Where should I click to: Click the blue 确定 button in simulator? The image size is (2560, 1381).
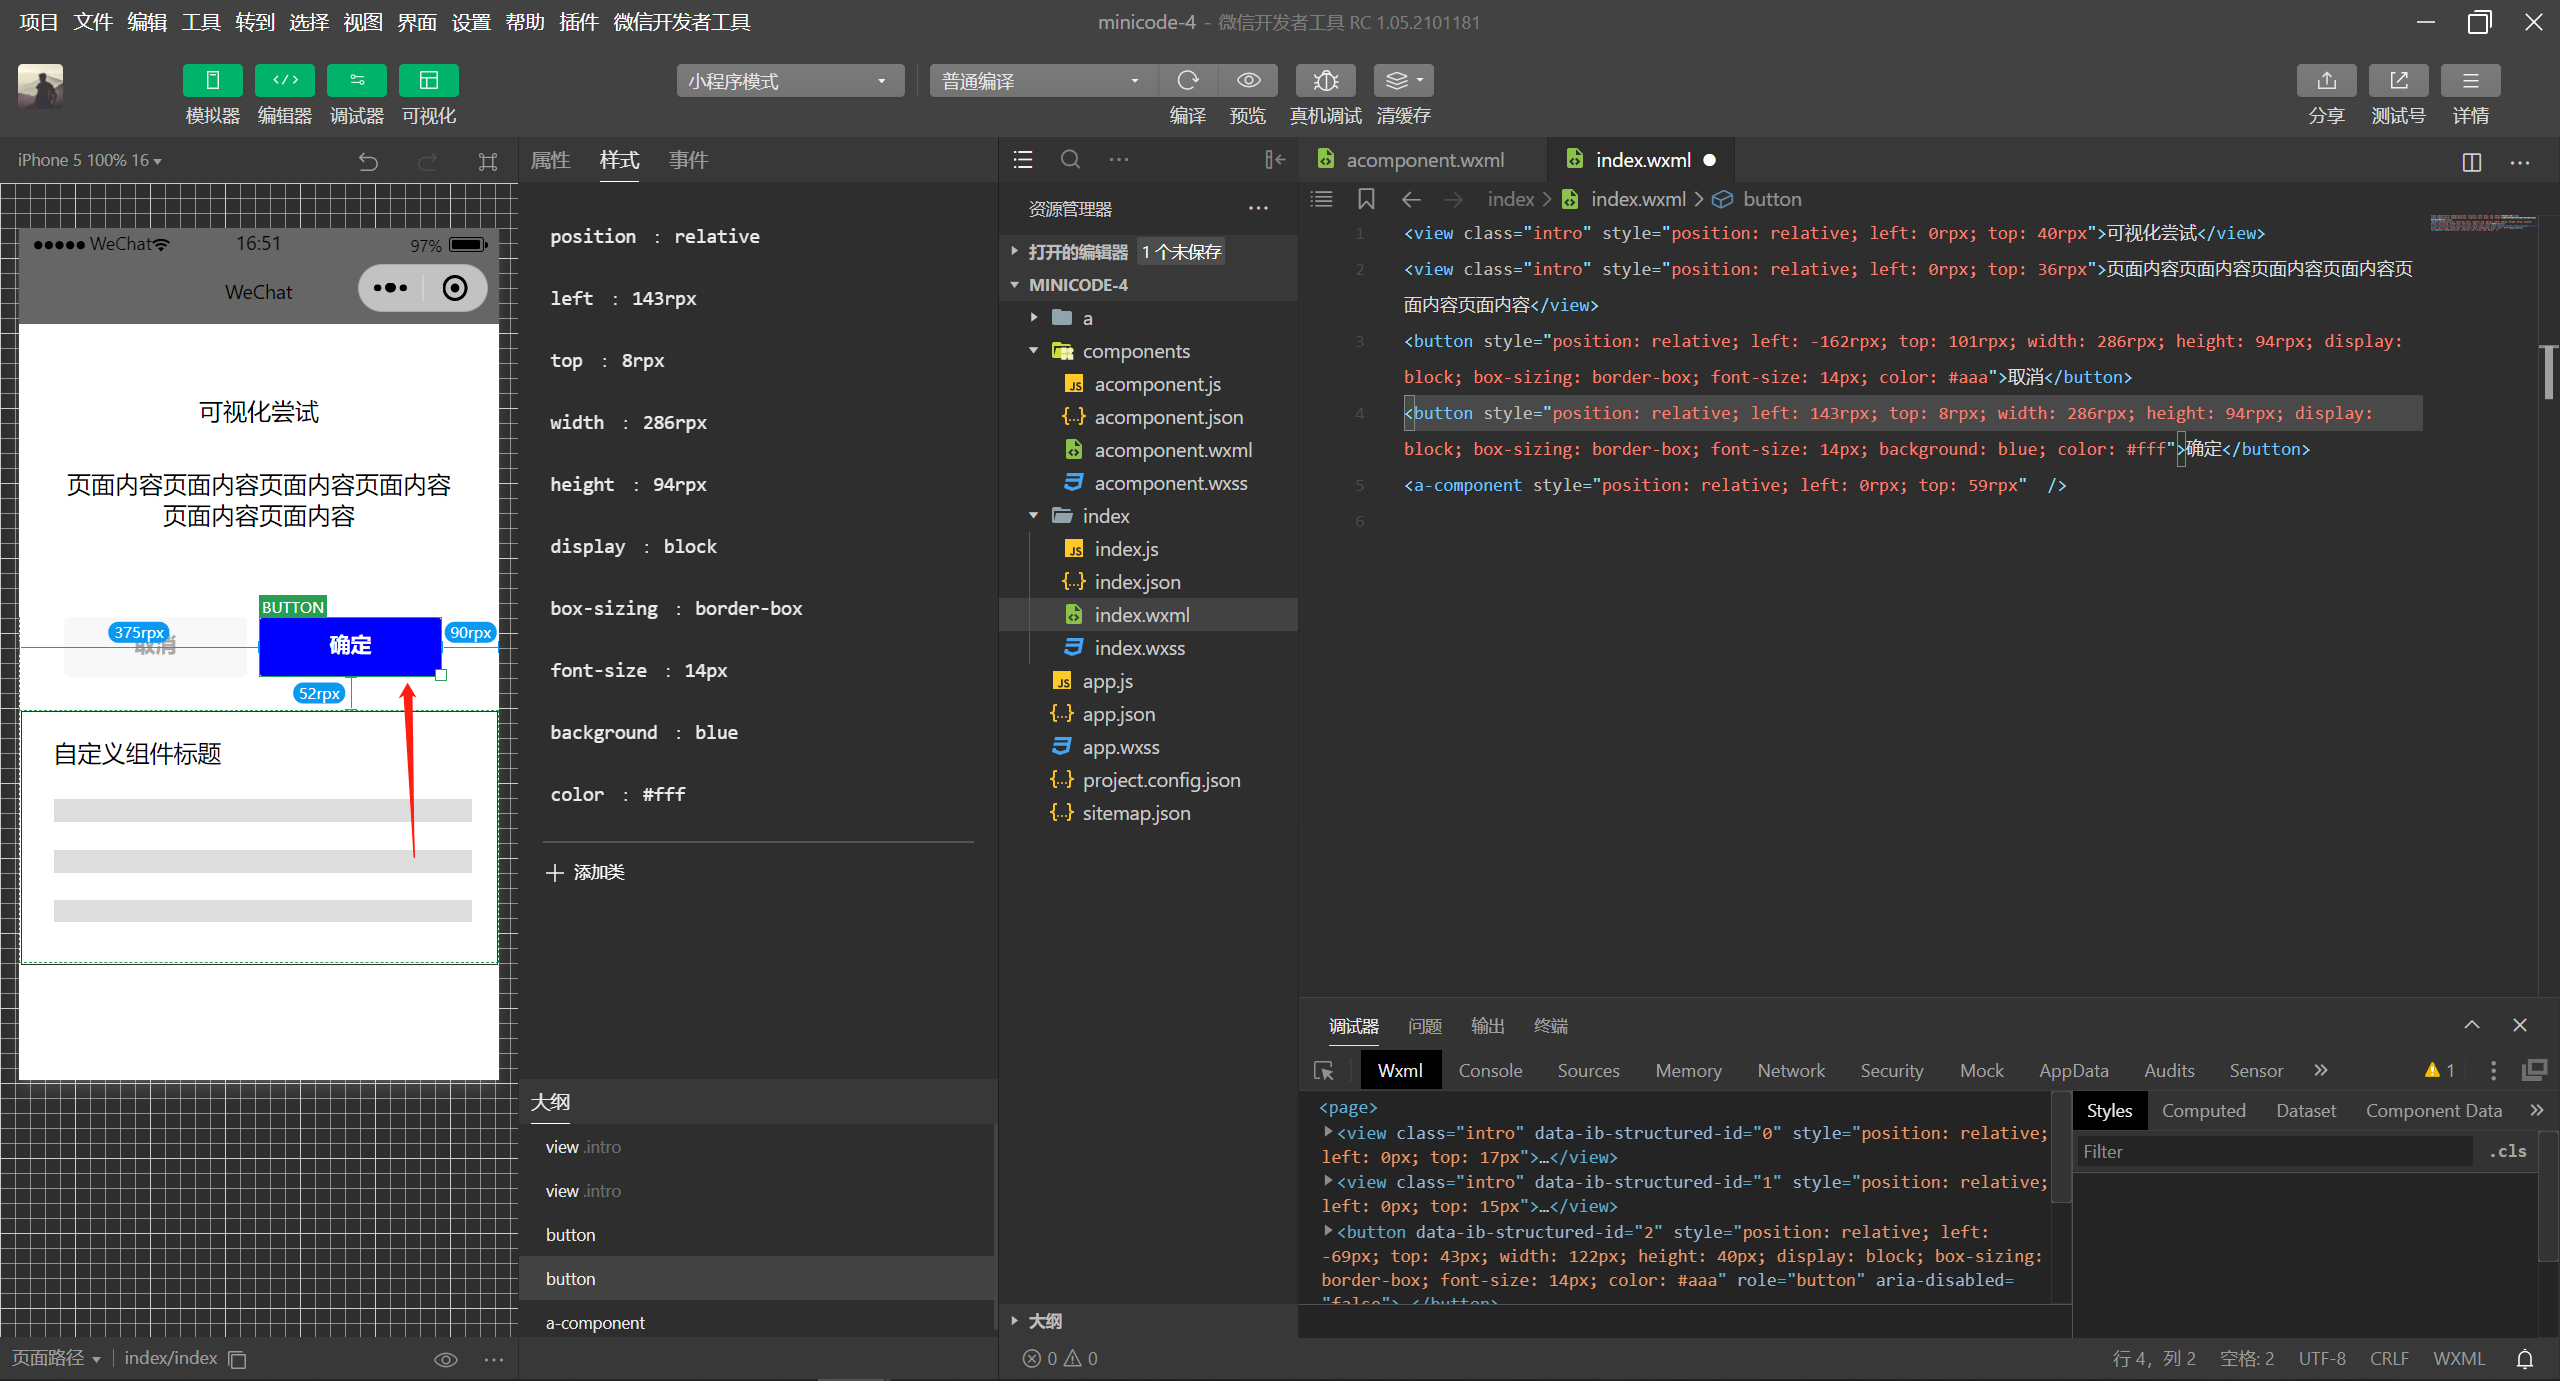[x=350, y=646]
